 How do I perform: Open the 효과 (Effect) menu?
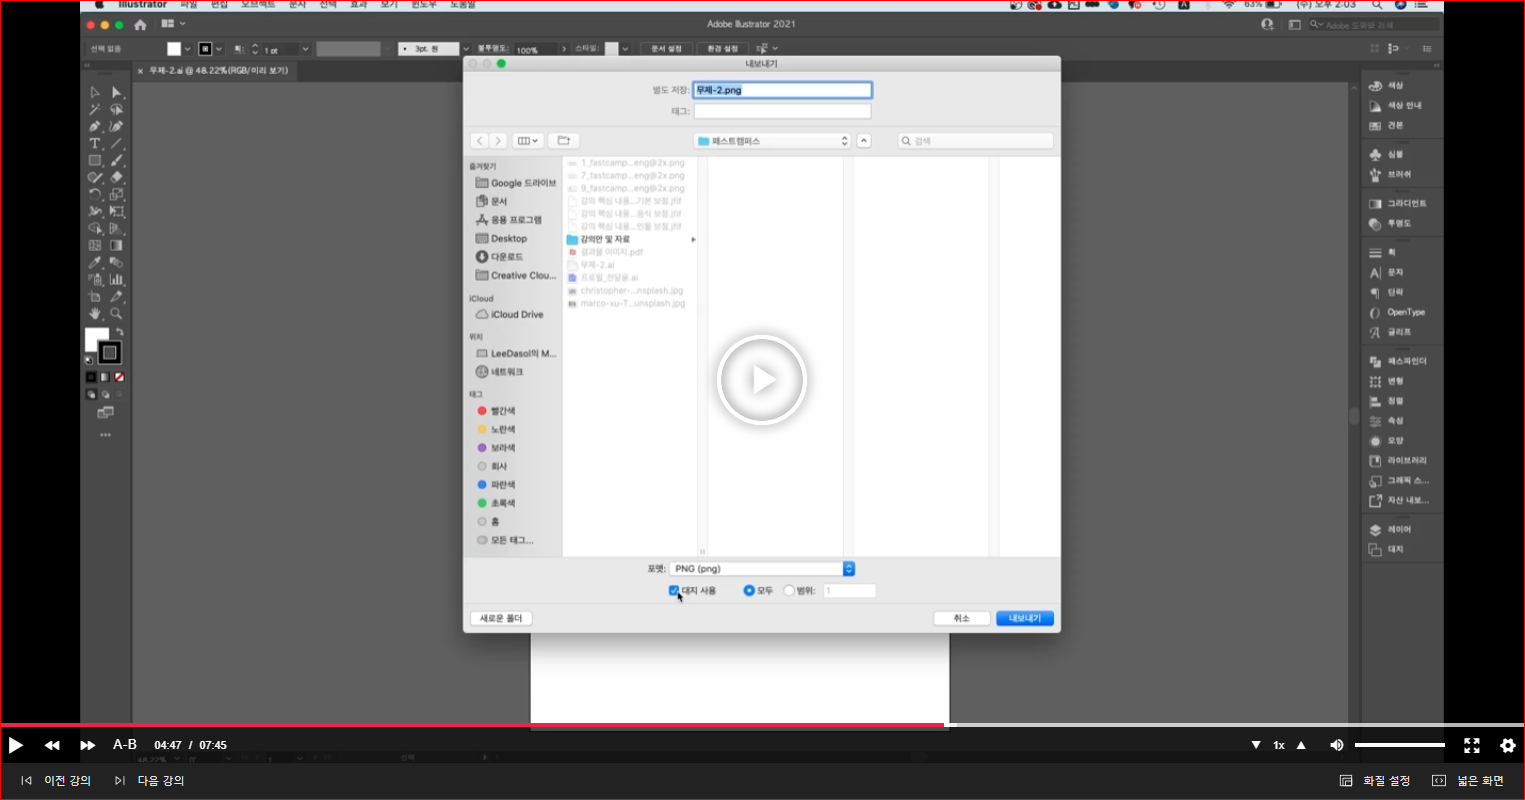(x=358, y=5)
